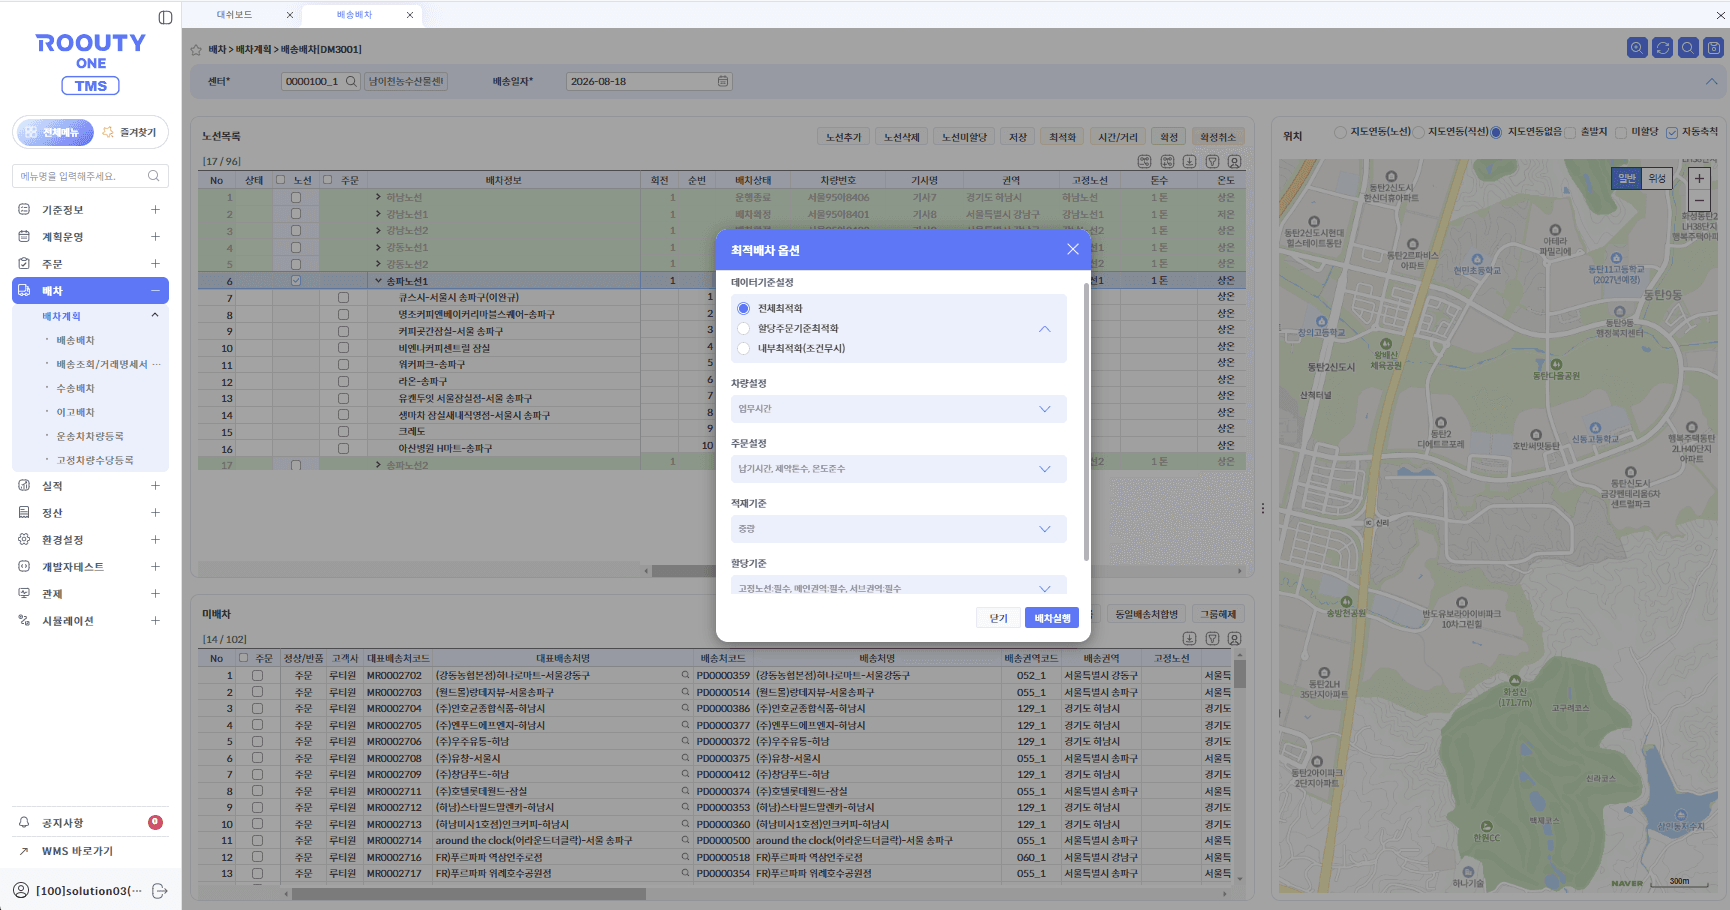1730x910 pixels.
Task: Open the 적재기준 dropdown showing 중량
Action: (899, 529)
